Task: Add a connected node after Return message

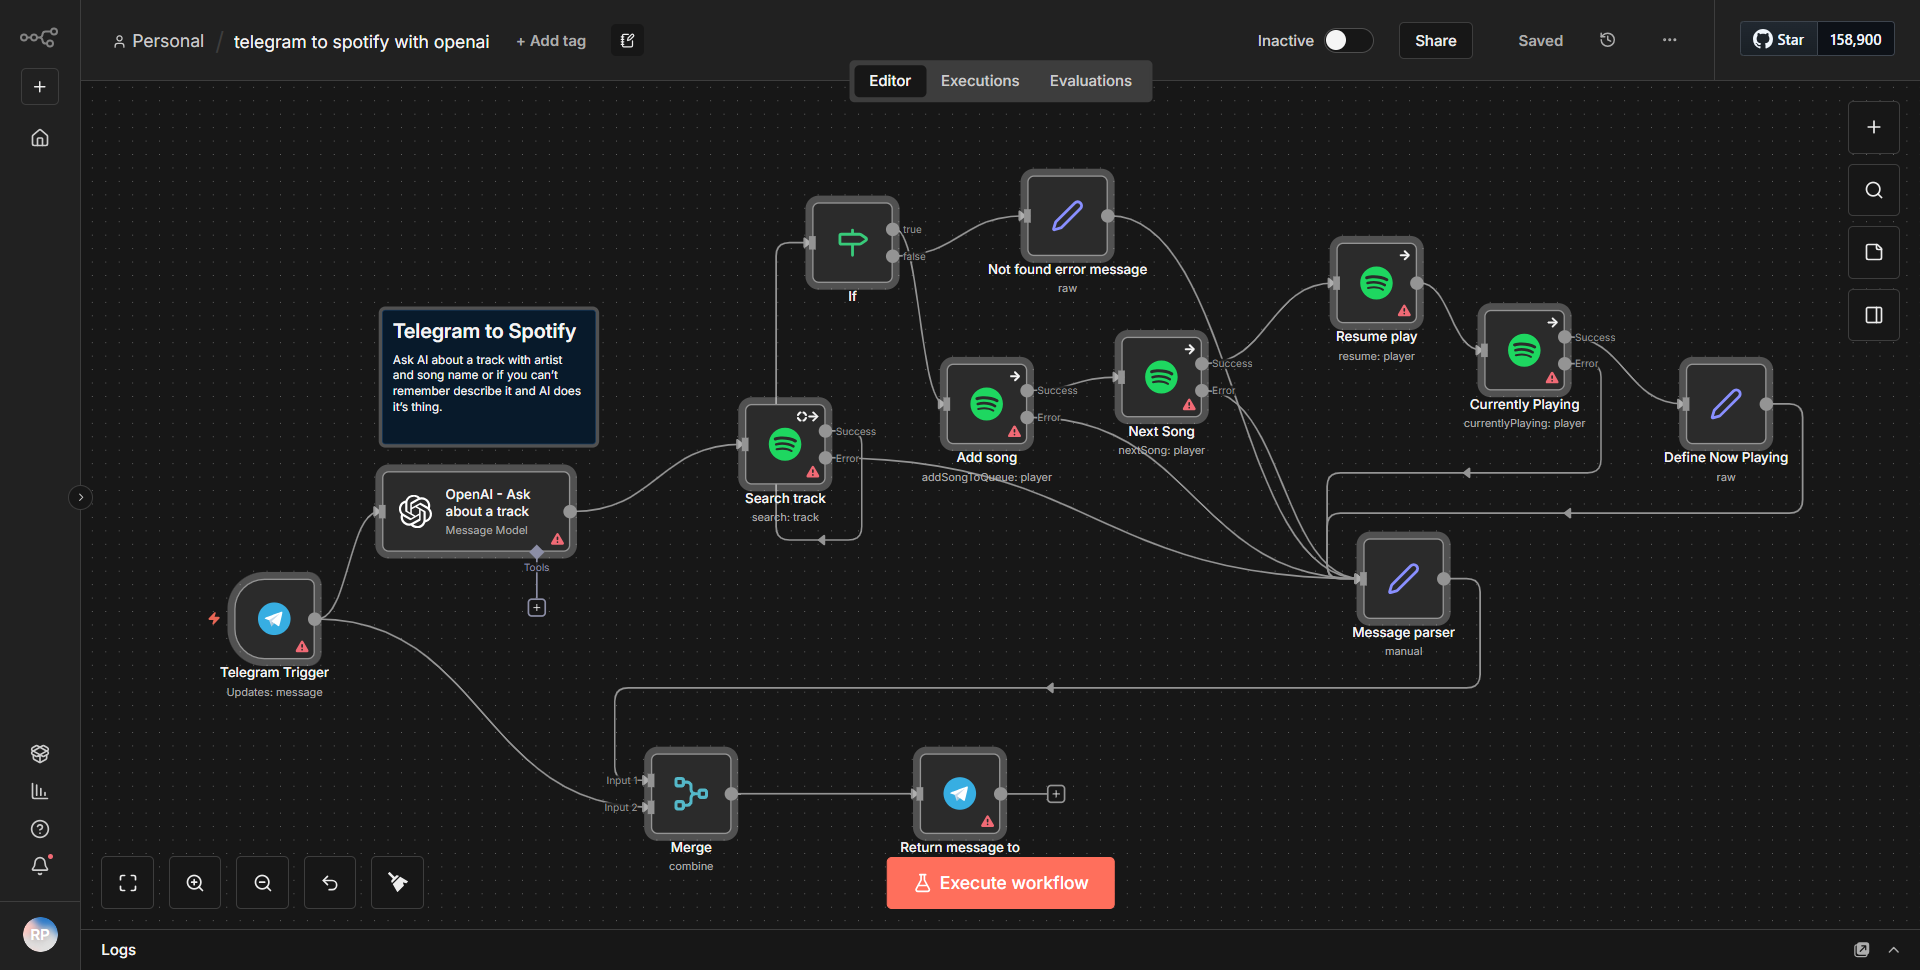Action: click(x=1056, y=793)
